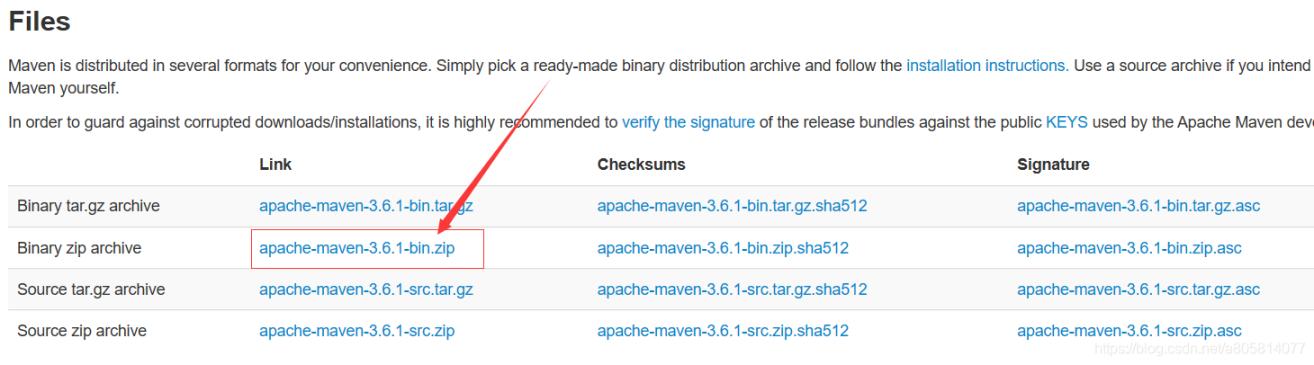Open apache-maven-3.6.1-bin.zip.asc signature
Screen dimensions: 1314x365
(1129, 248)
